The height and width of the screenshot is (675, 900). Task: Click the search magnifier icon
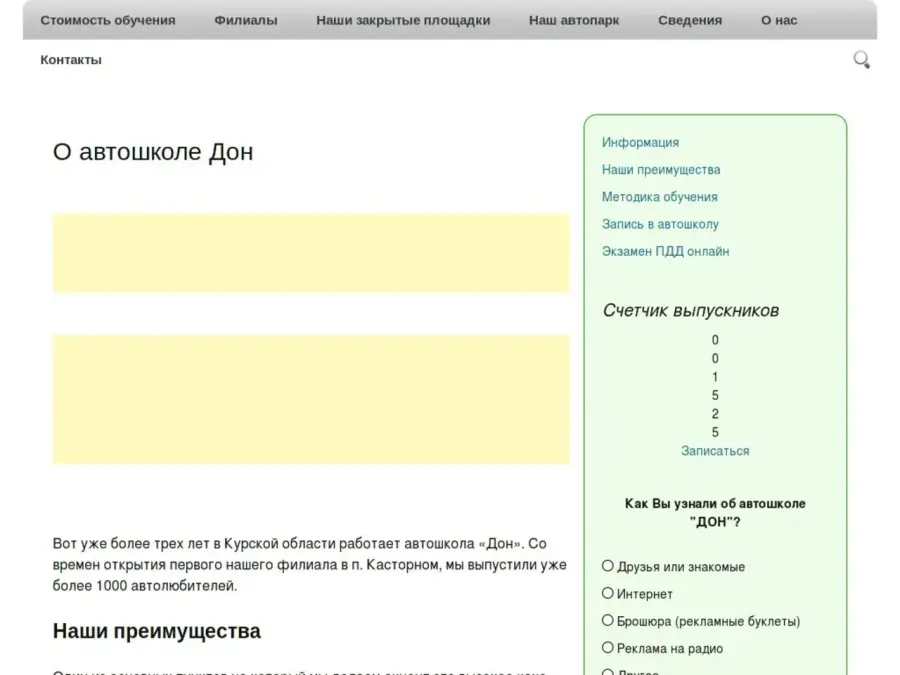click(x=862, y=60)
